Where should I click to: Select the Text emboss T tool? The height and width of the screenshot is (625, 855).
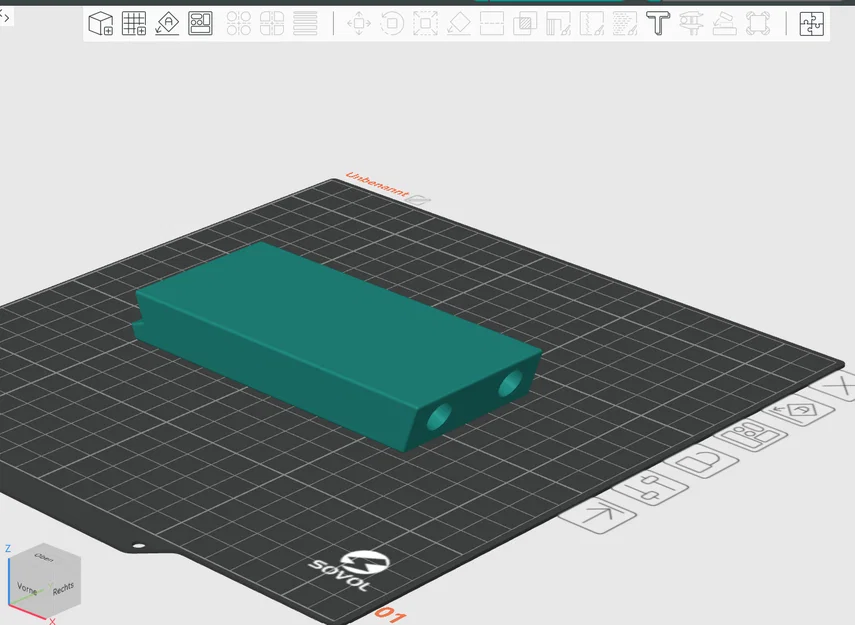click(x=658, y=23)
